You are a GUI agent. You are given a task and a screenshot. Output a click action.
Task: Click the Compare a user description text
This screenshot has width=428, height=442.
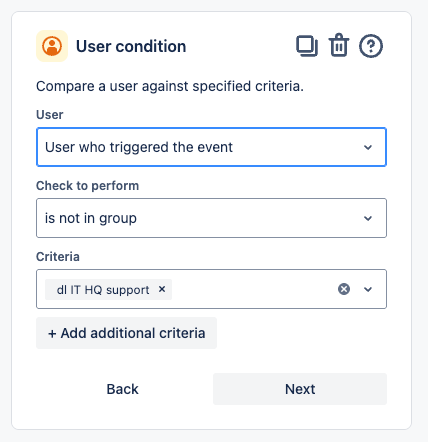(x=170, y=86)
